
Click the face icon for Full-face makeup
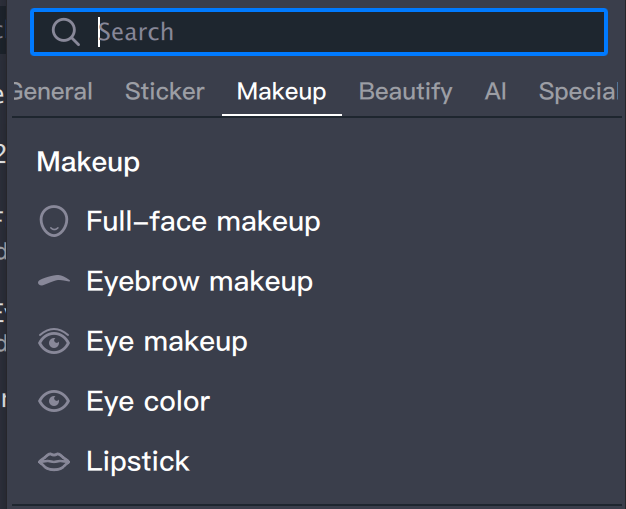[x=54, y=221]
